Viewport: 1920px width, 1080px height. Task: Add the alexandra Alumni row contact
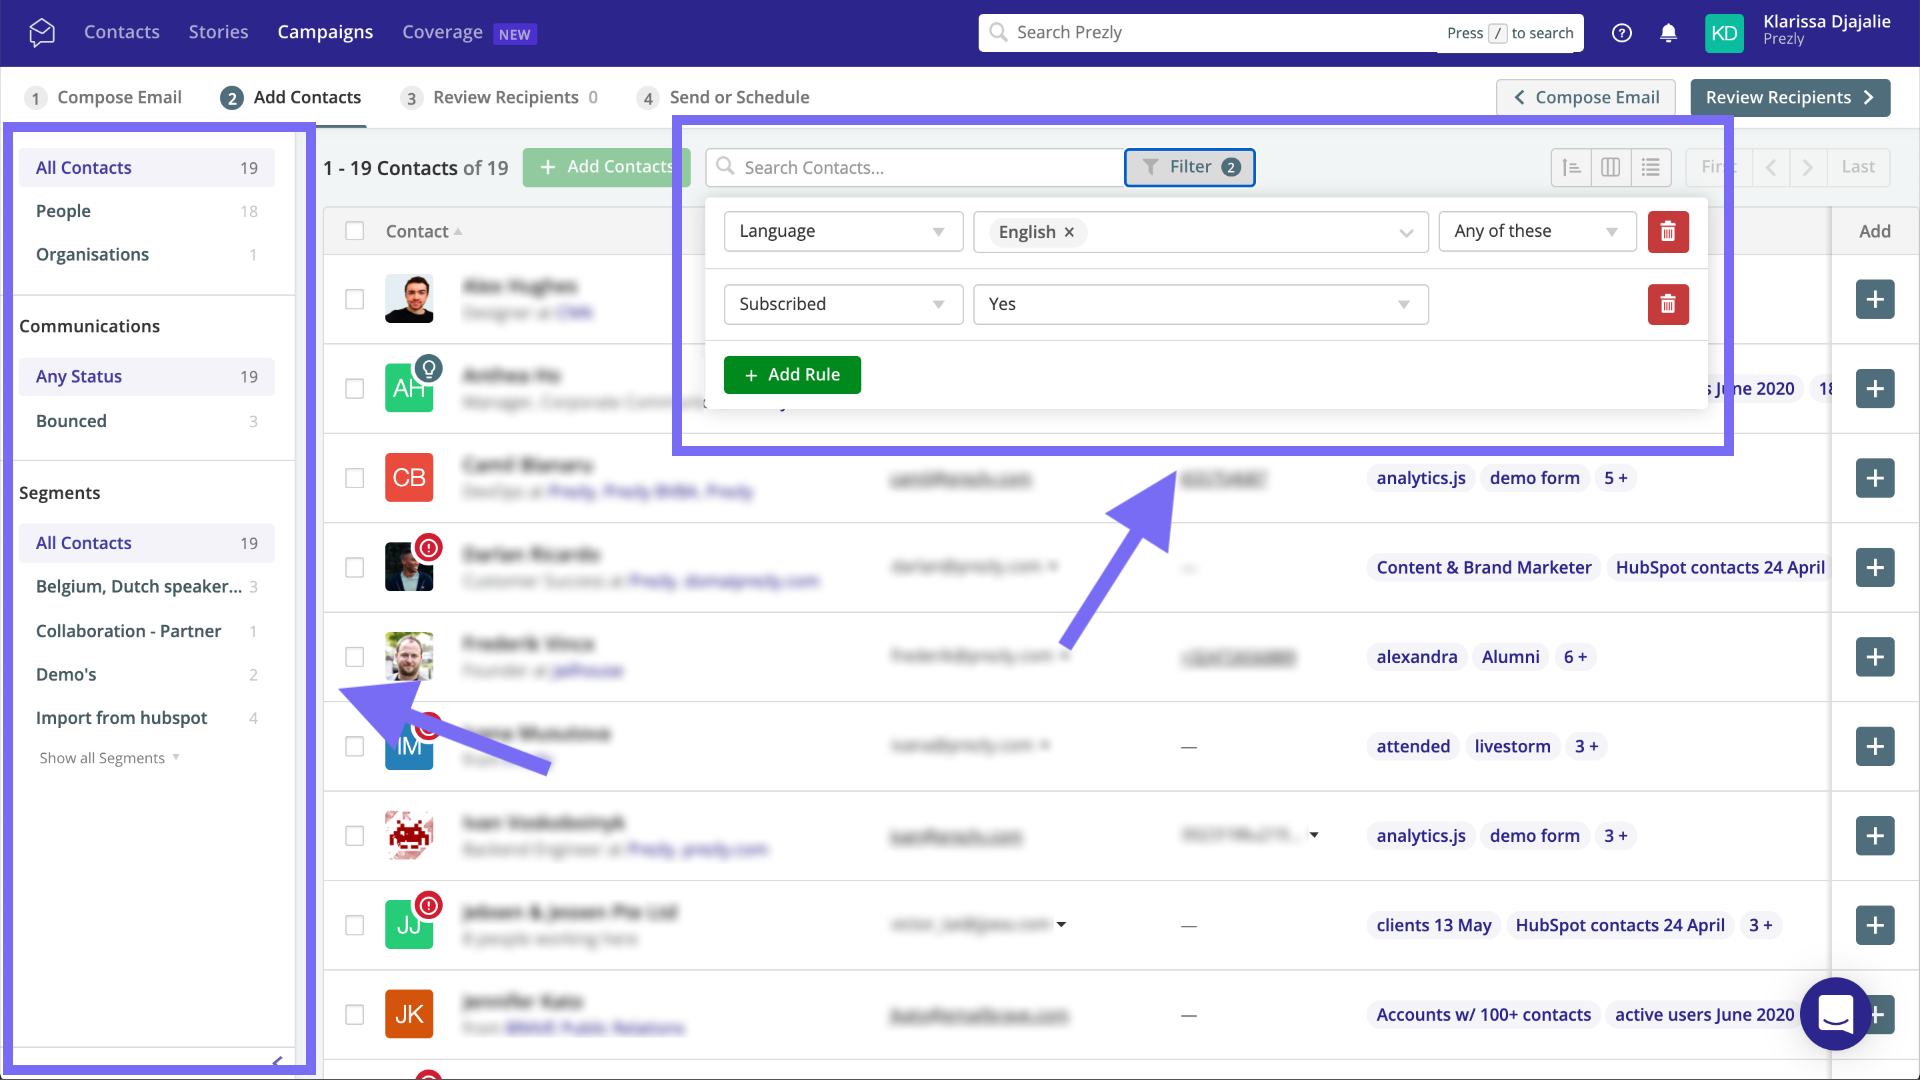tap(1875, 657)
